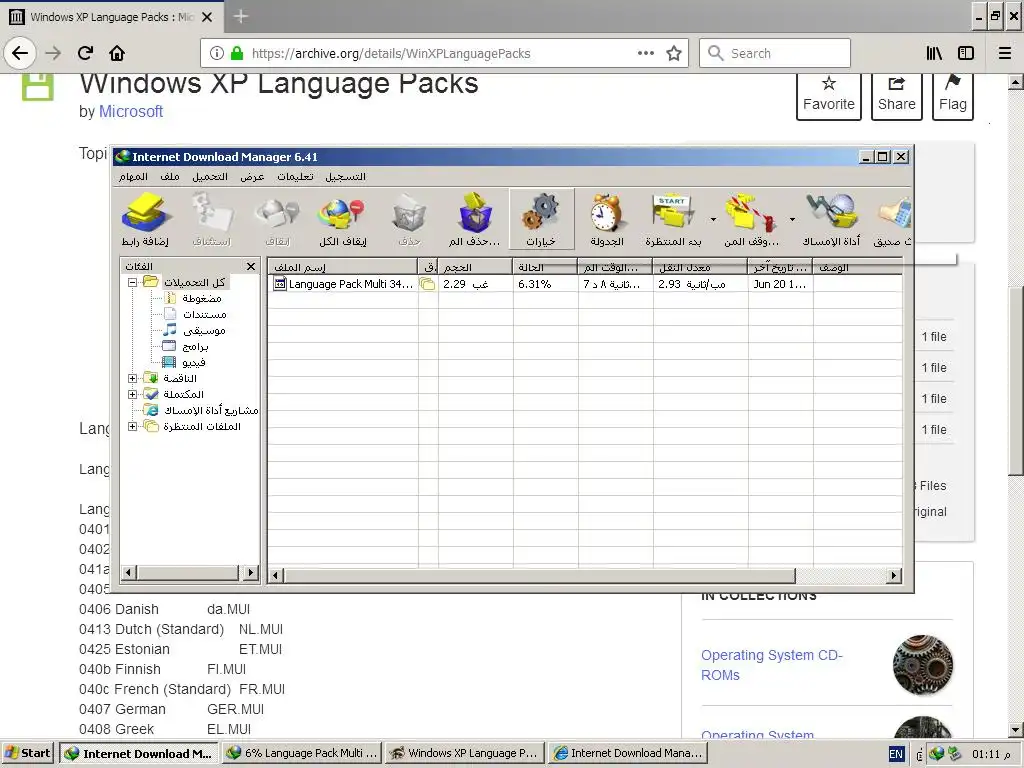Sort by Size column header
The width and height of the screenshot is (1024, 768).
click(475, 267)
